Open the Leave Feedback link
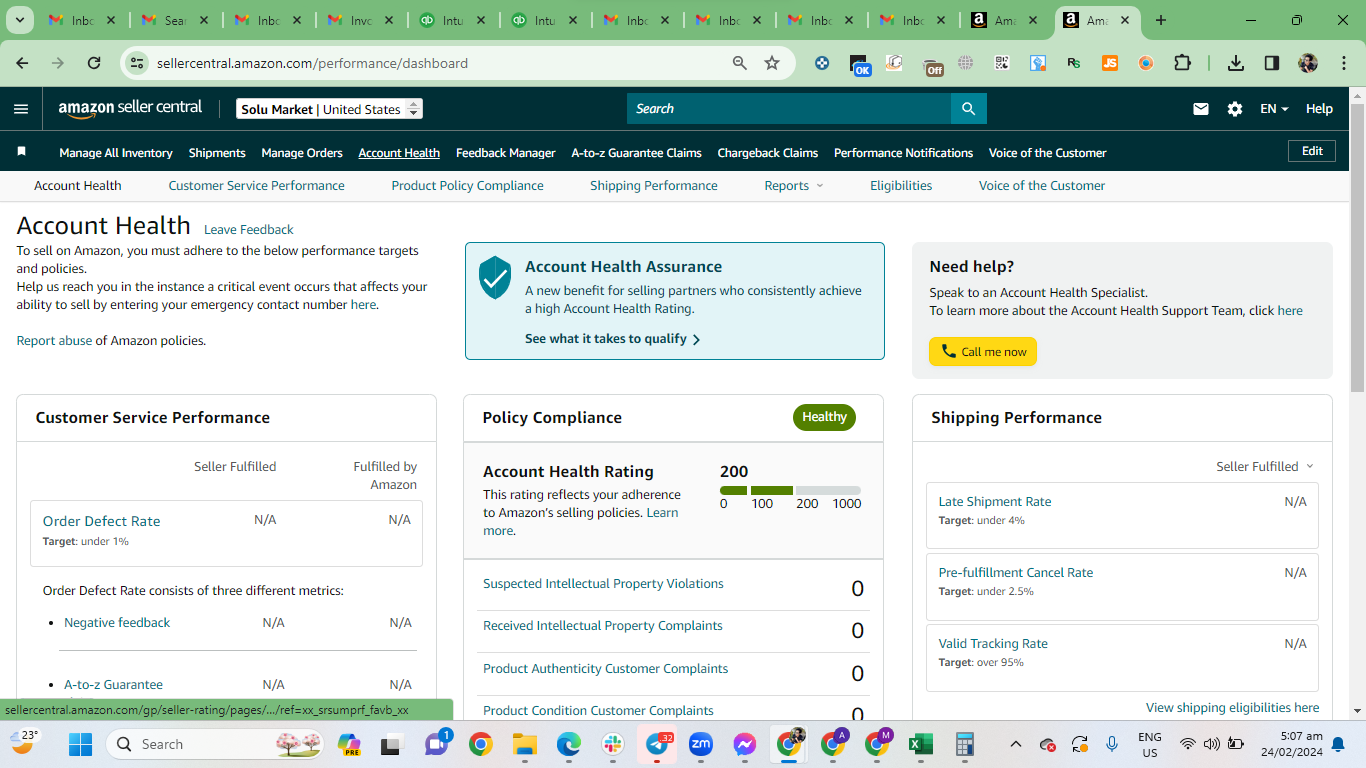This screenshot has width=1366, height=768. point(249,230)
